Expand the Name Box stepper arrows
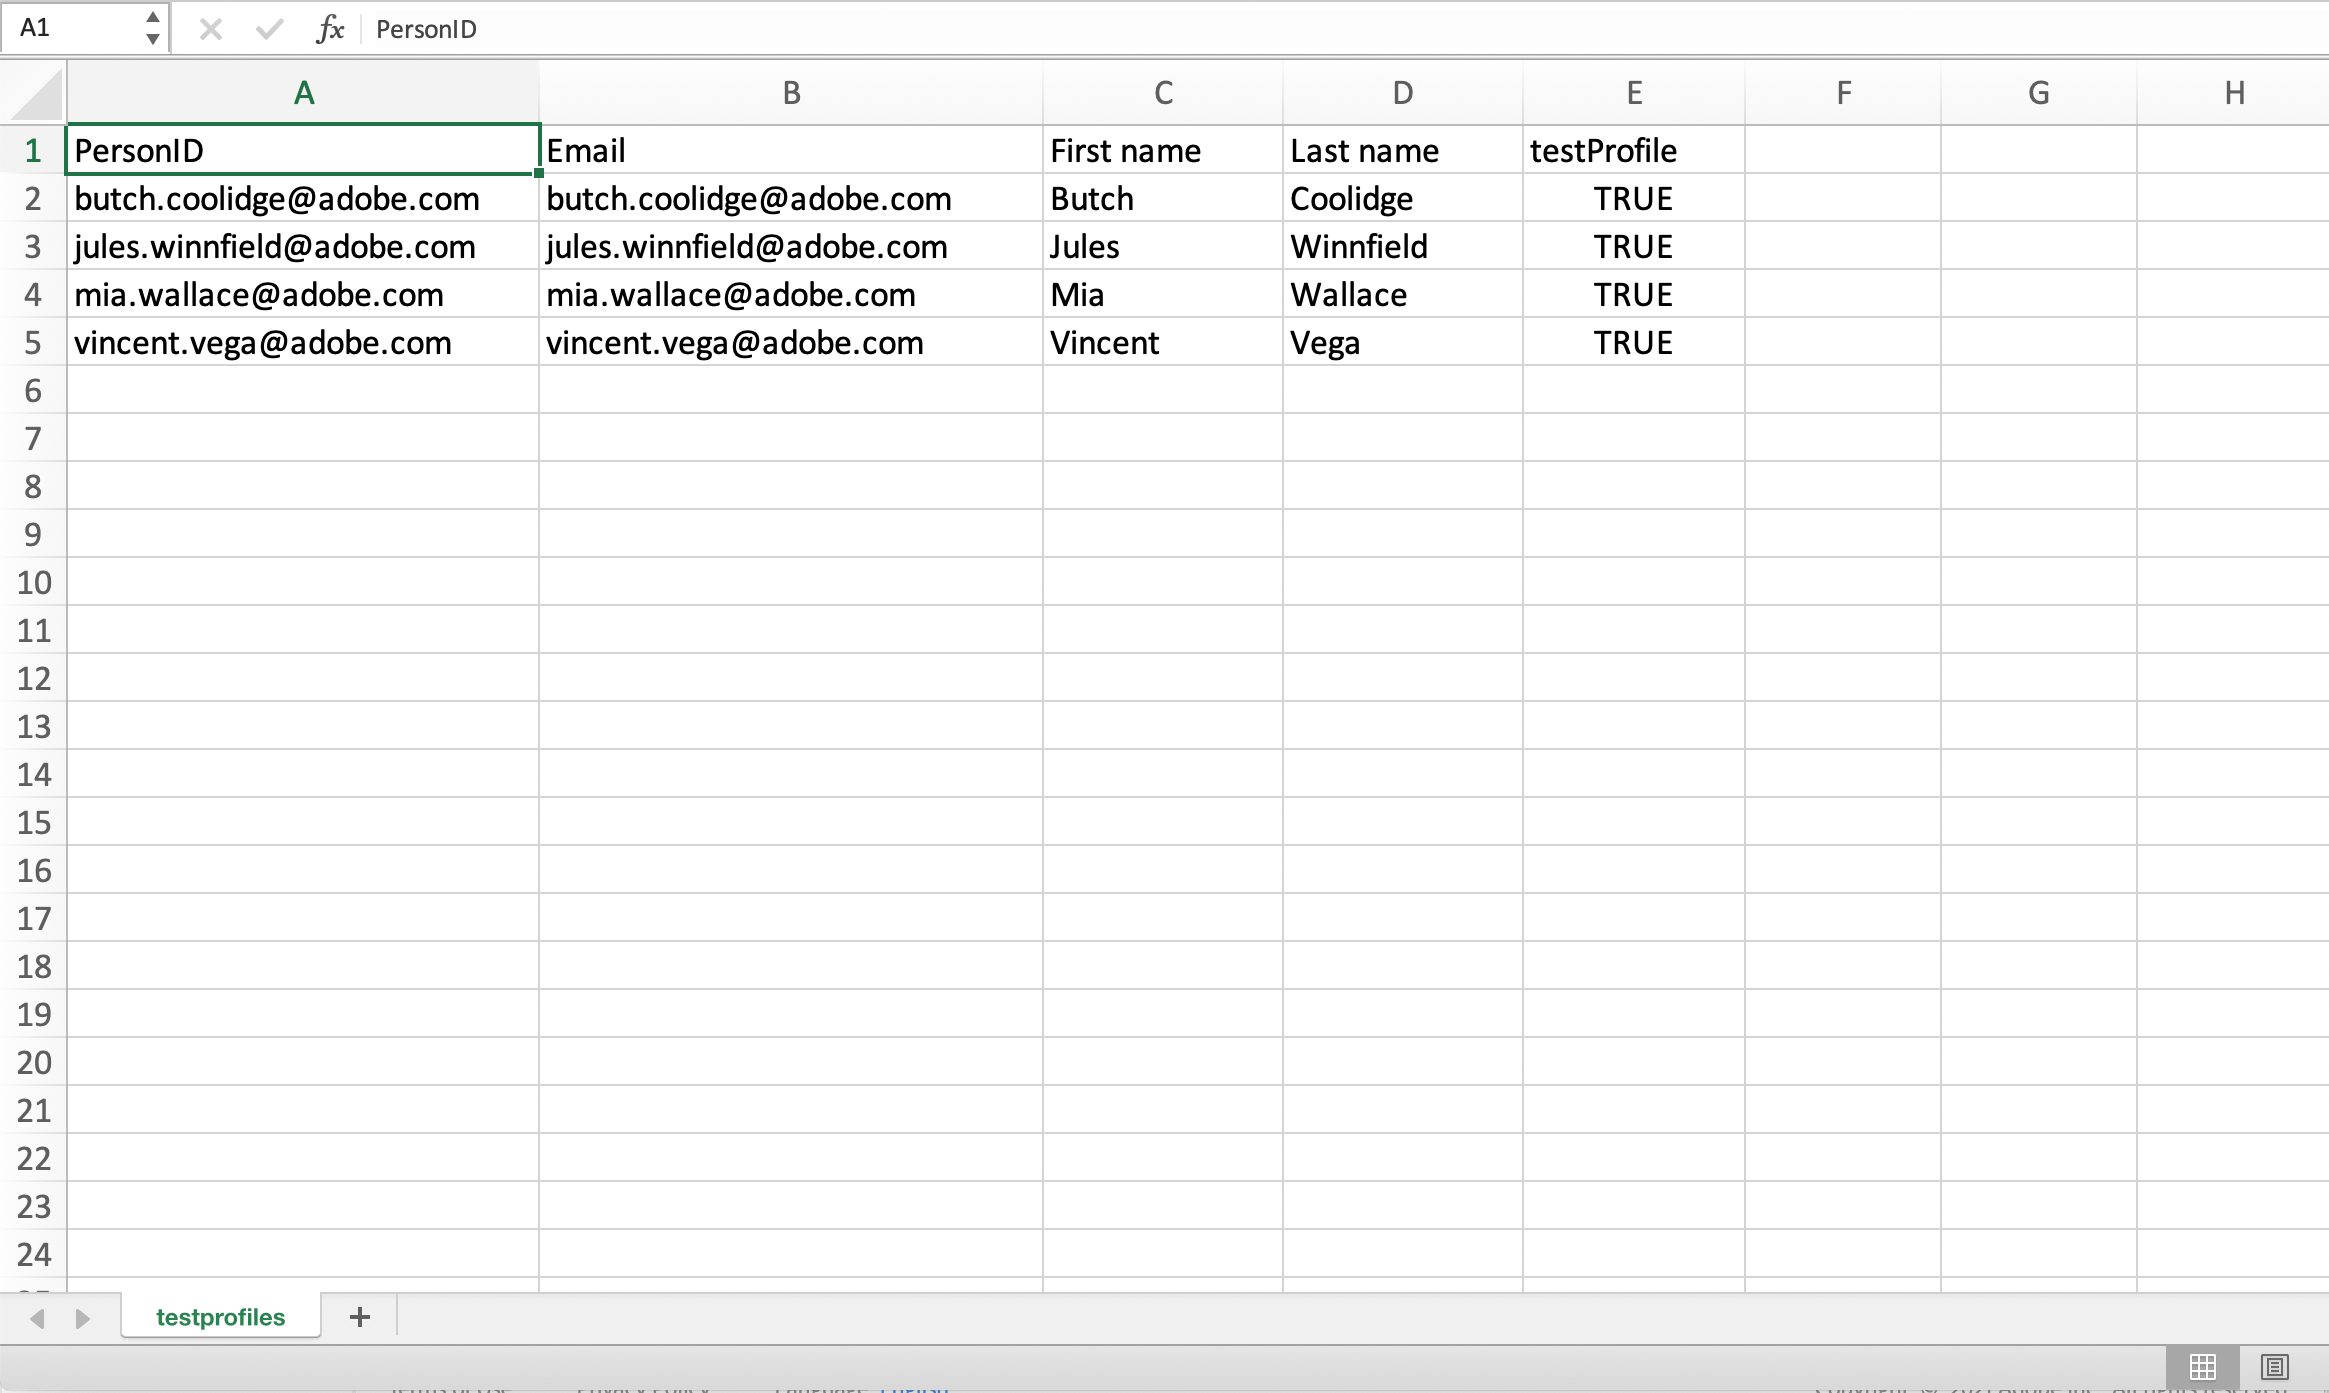 pyautogui.click(x=152, y=28)
